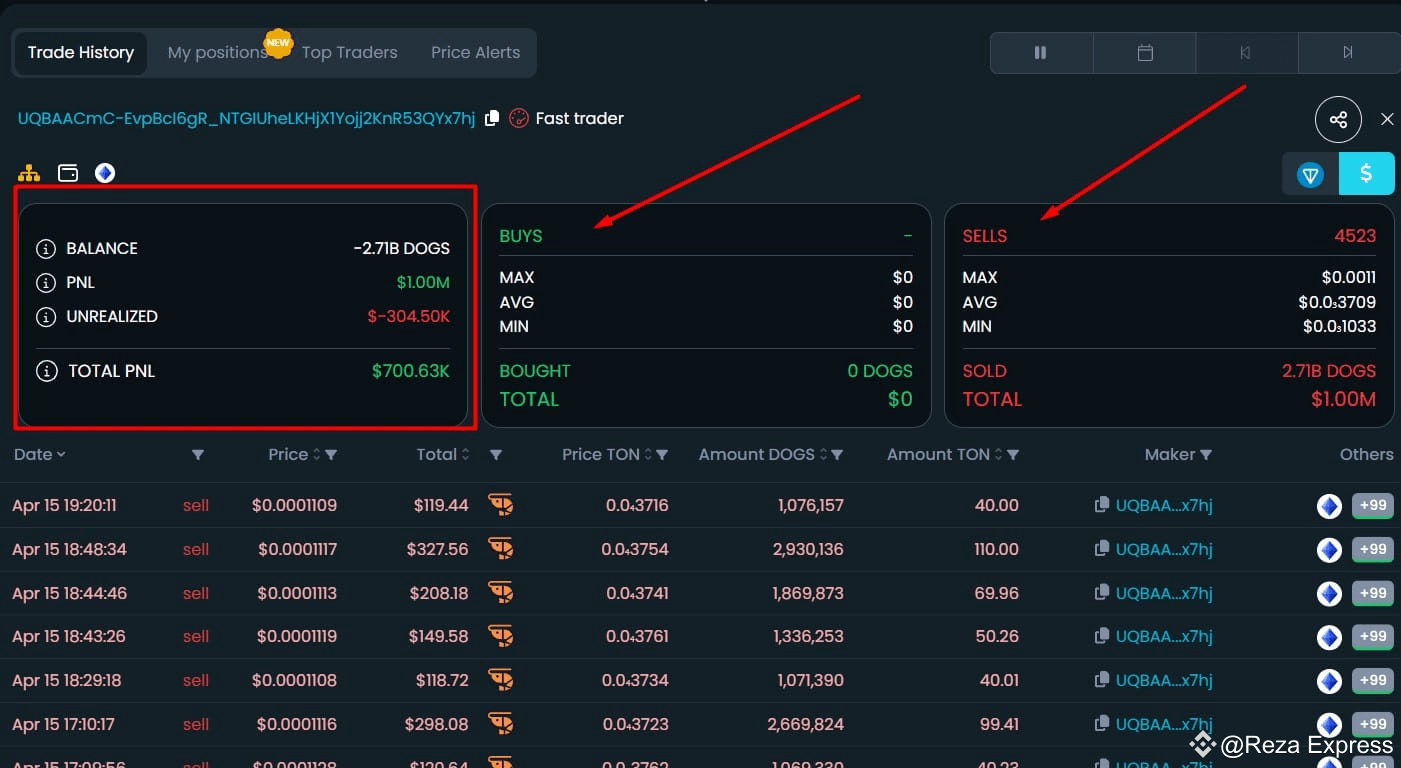1401x768 pixels.
Task: Click the Fast trader emoji badge
Action: 518,117
